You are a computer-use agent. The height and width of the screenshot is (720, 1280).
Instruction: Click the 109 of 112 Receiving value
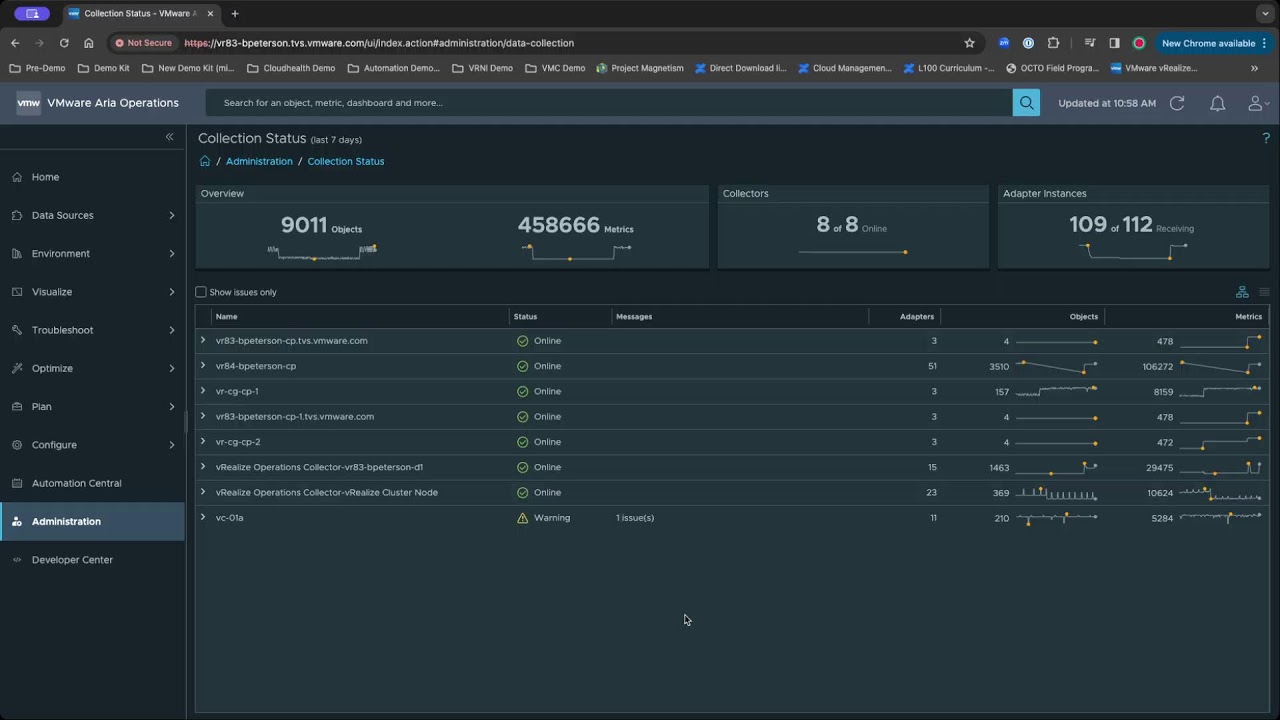tap(1131, 226)
